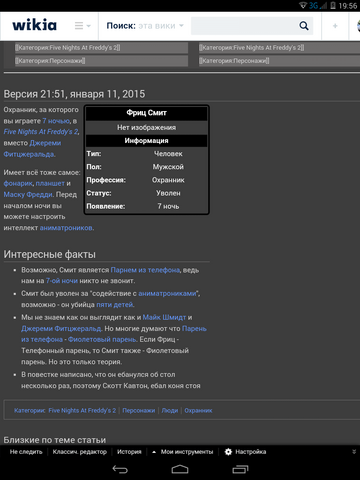Open category 'Five Nights At Freddy's 2'

click(x=82, y=411)
